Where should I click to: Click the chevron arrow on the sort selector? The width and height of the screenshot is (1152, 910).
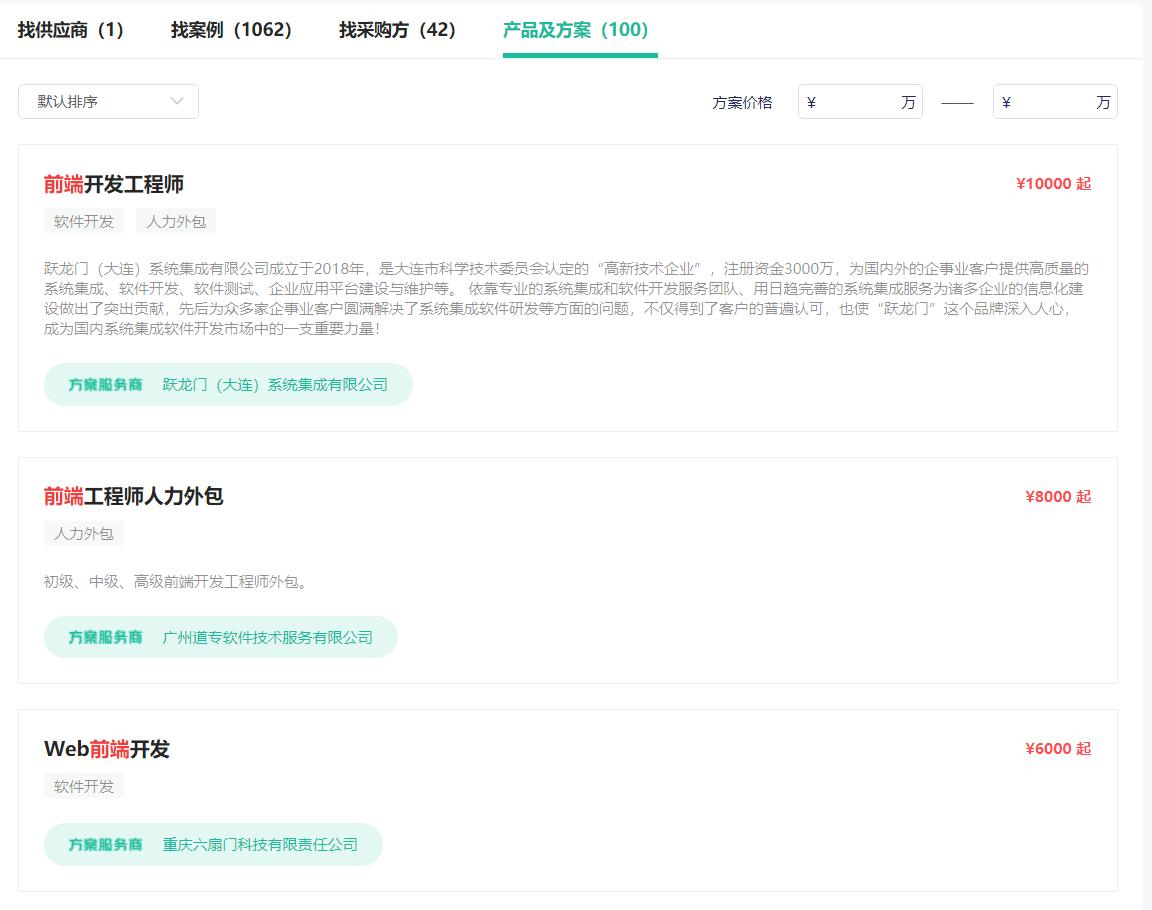176,101
